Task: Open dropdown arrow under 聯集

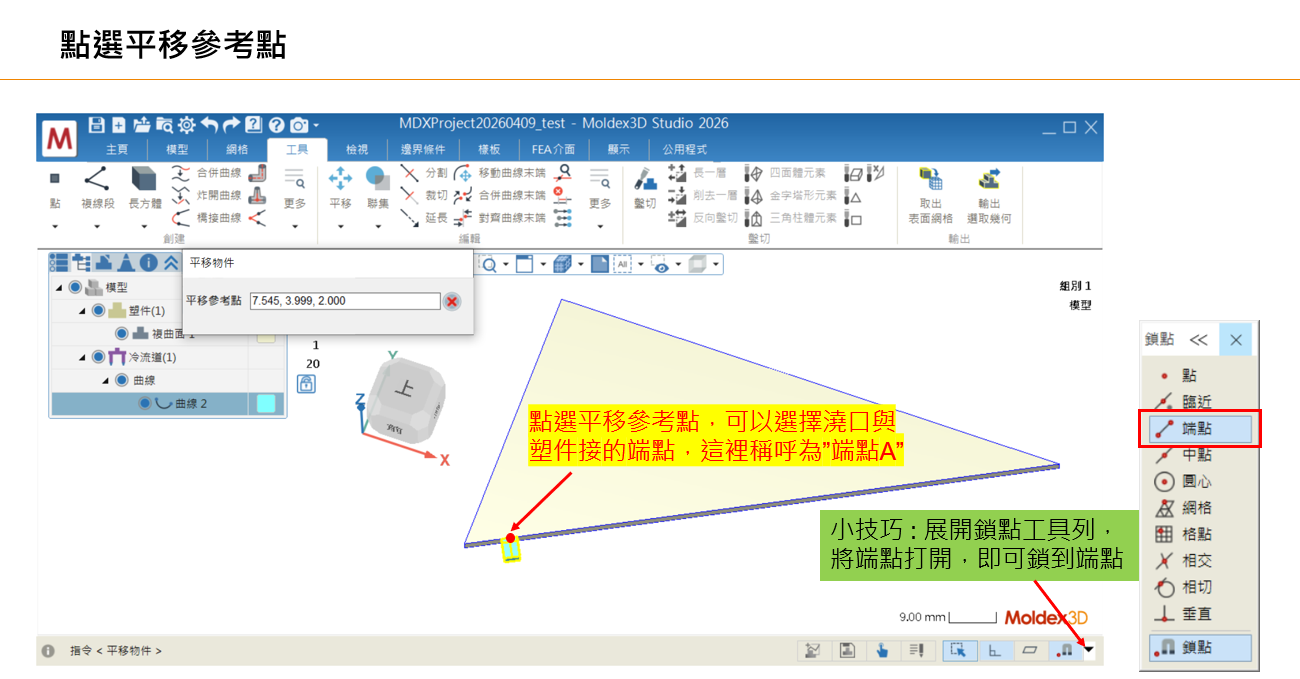Action: (377, 227)
